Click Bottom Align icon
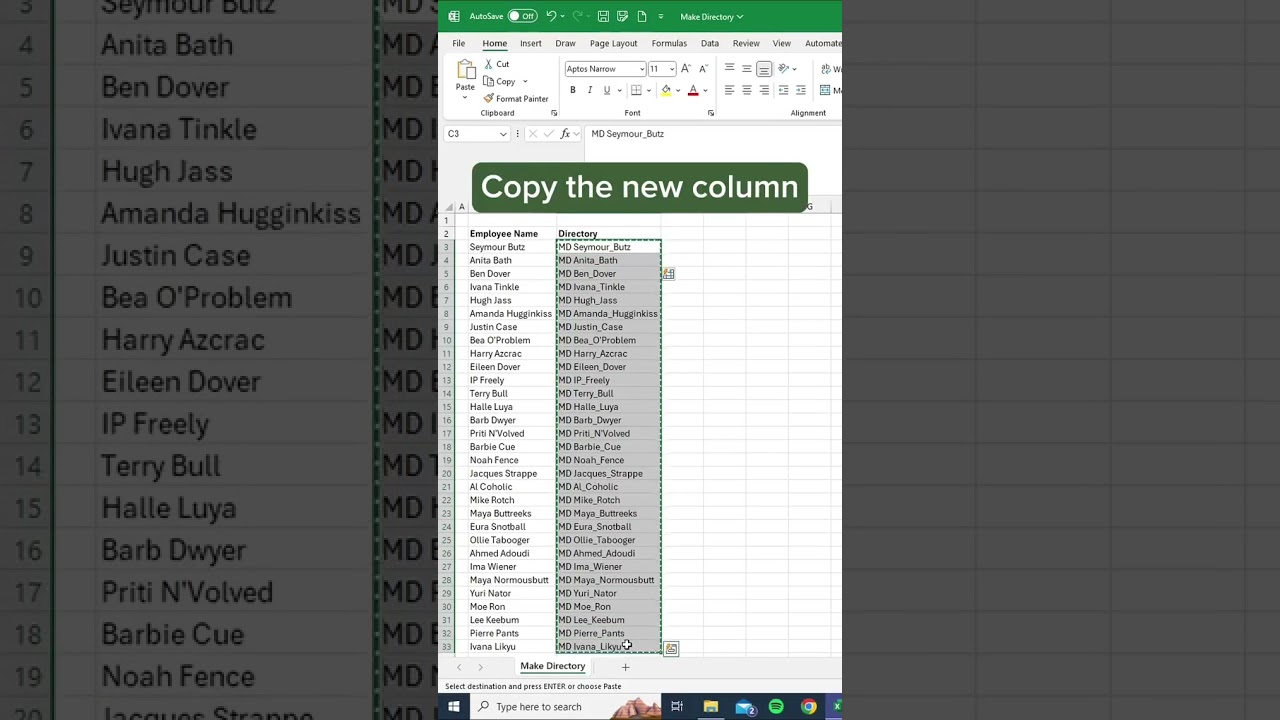This screenshot has height=720, width=1280. pos(764,69)
